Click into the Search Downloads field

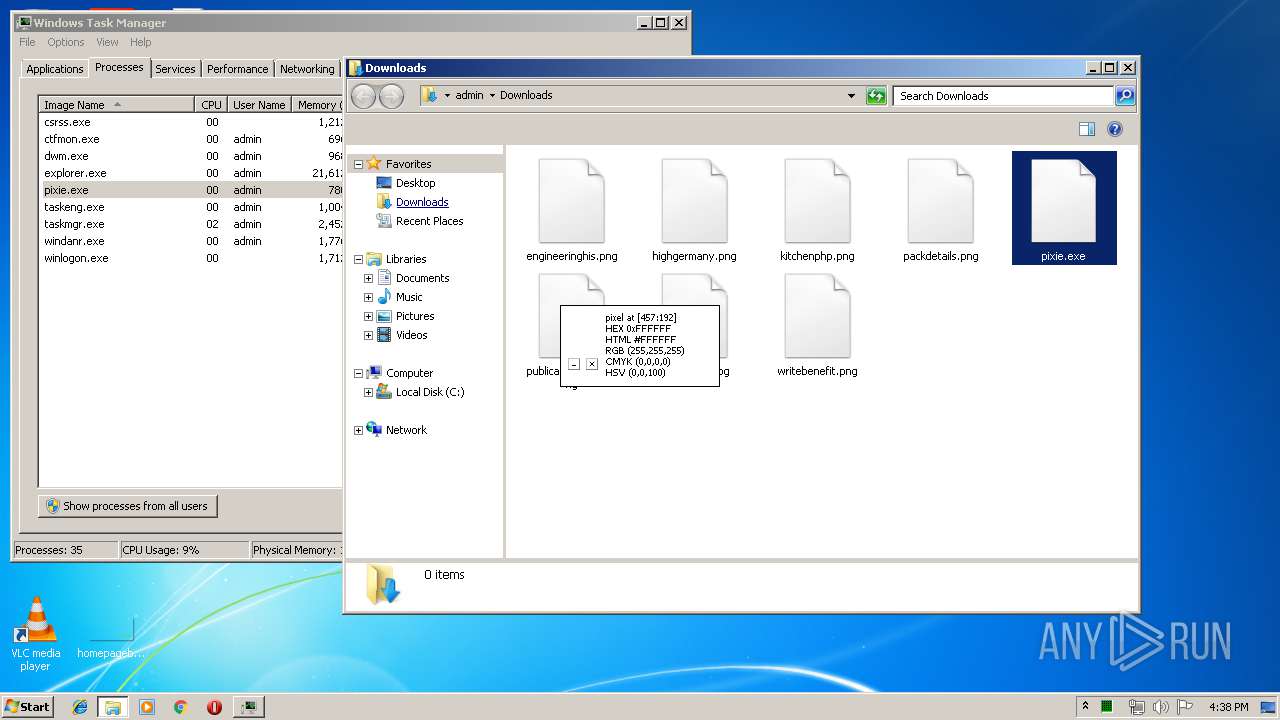(1003, 96)
